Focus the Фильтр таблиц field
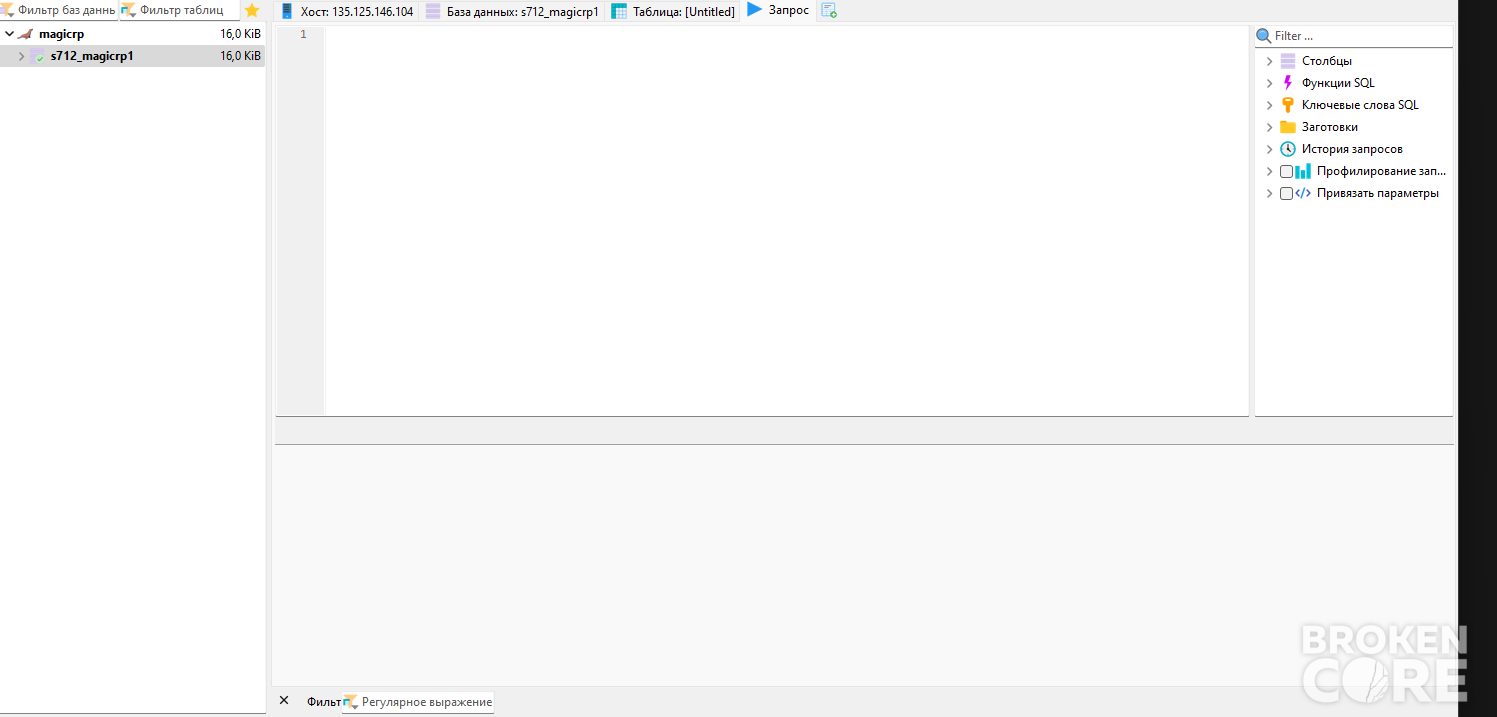Viewport: 1497px width, 717px height. (x=180, y=10)
